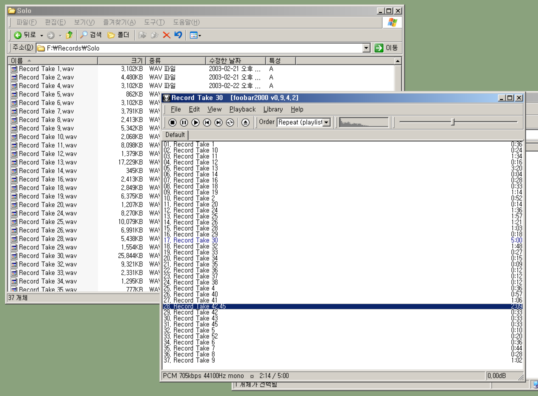
Task: Click the green Go button beside address bar
Action: click(x=386, y=48)
